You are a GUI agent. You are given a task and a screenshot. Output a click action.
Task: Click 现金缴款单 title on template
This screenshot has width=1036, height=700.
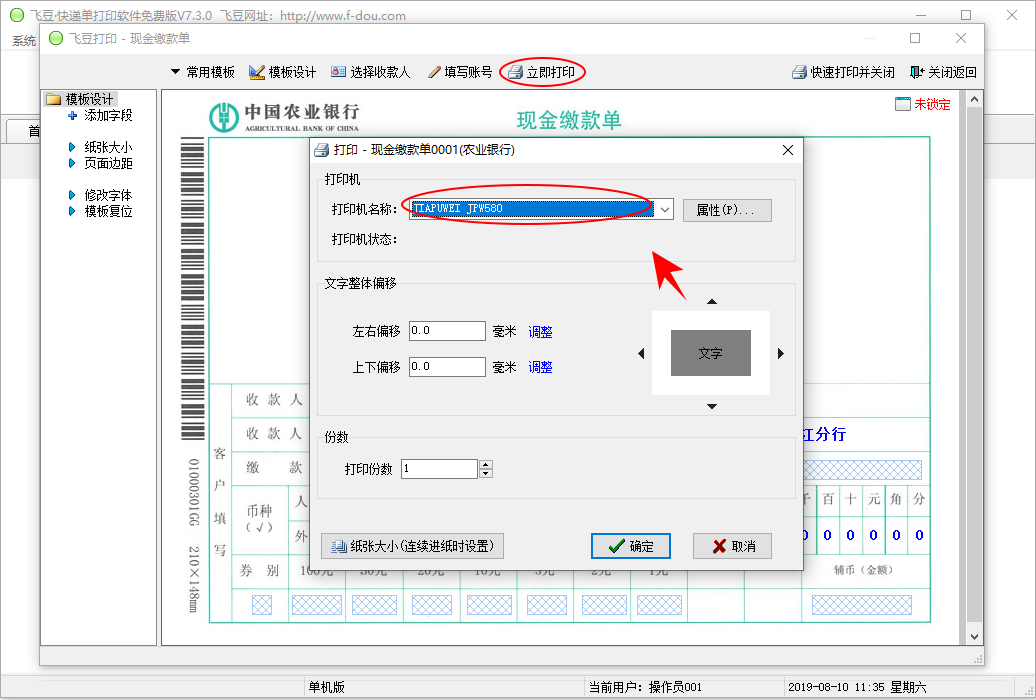569,120
